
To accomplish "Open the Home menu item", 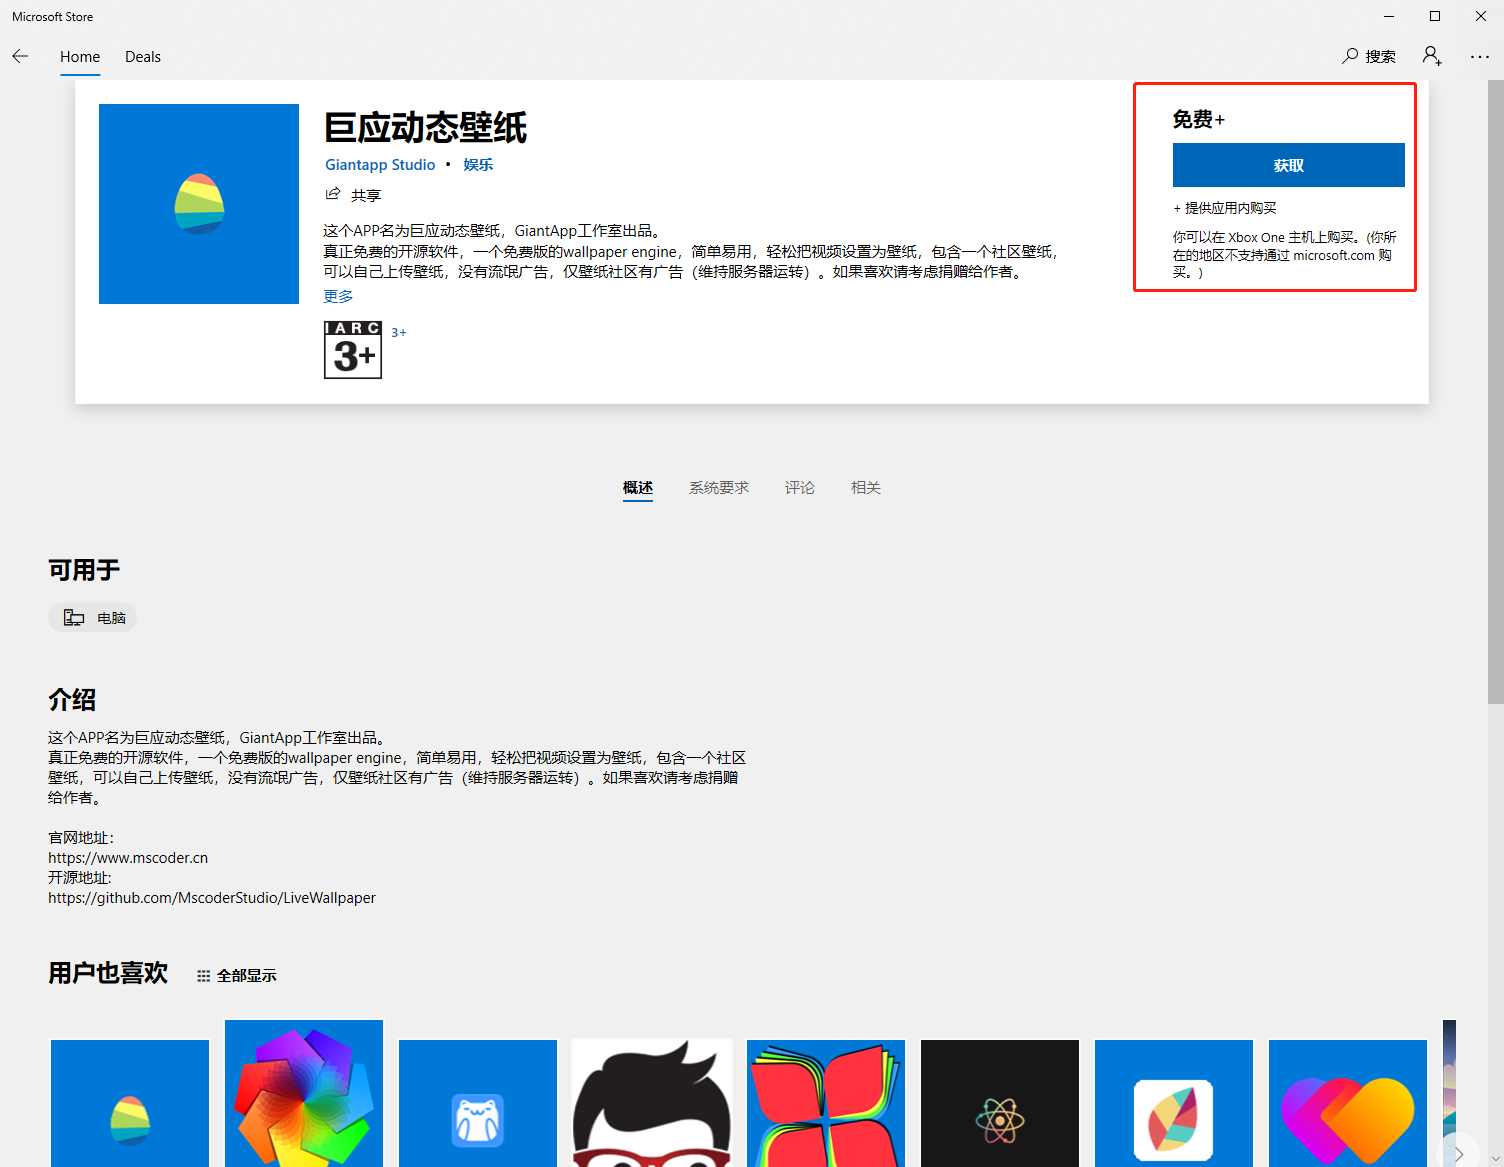I will pos(79,57).
